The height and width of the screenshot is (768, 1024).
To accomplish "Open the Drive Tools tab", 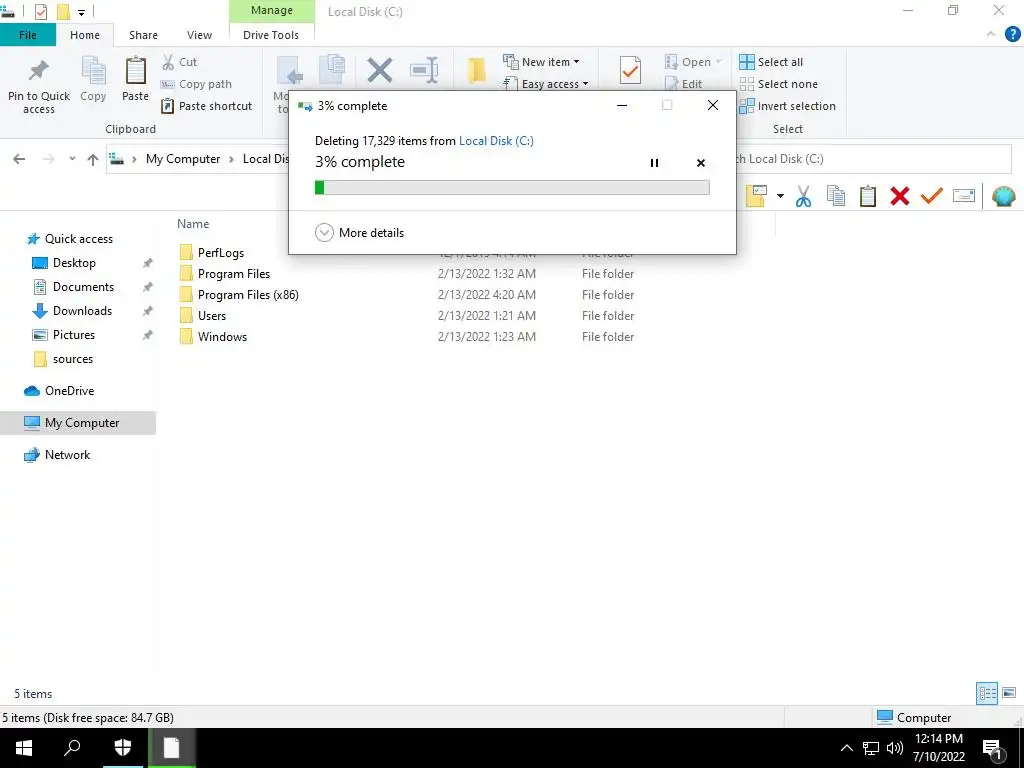I will click(271, 35).
